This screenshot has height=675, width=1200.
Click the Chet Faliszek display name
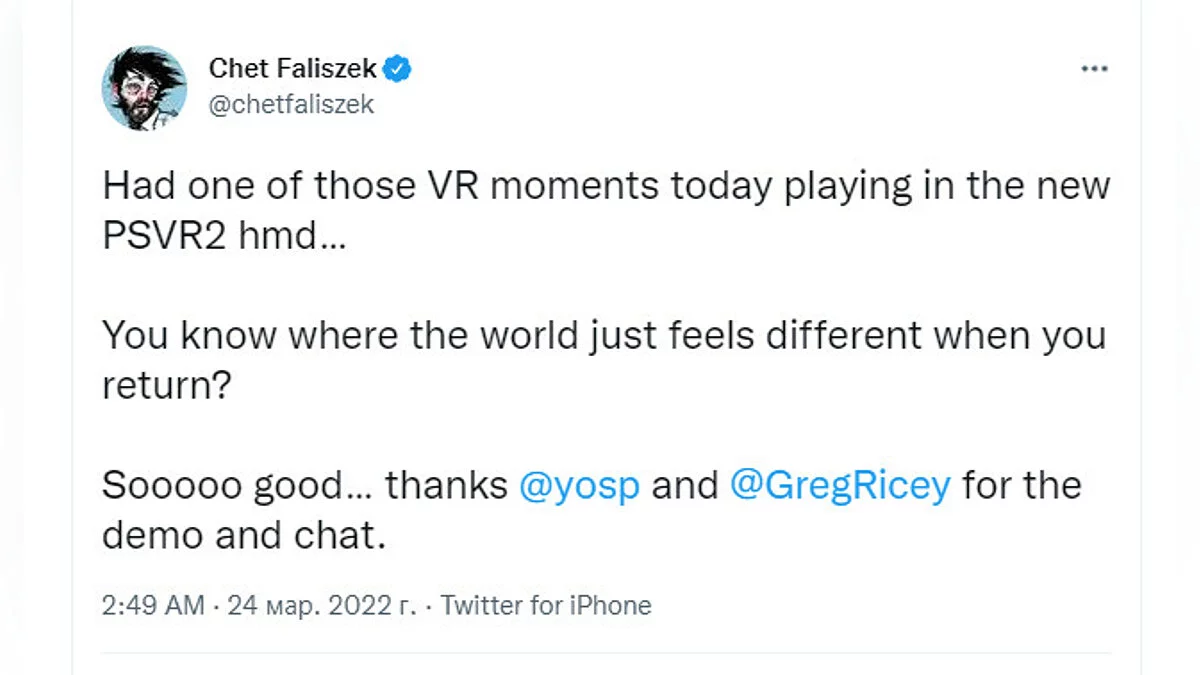(x=293, y=69)
